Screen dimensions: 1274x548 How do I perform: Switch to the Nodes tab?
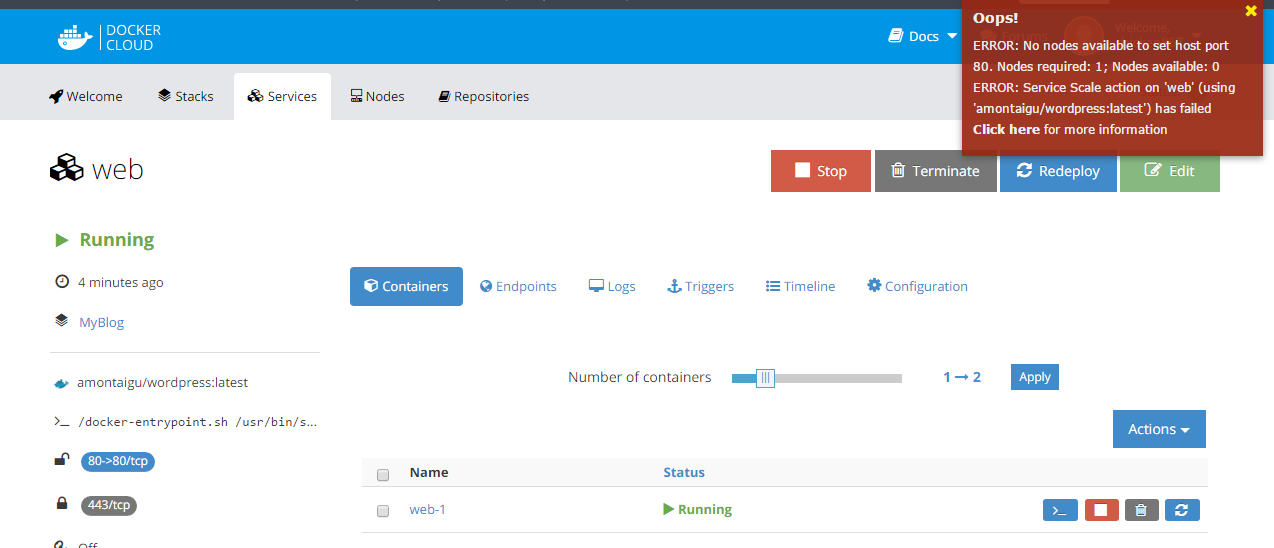tap(377, 96)
